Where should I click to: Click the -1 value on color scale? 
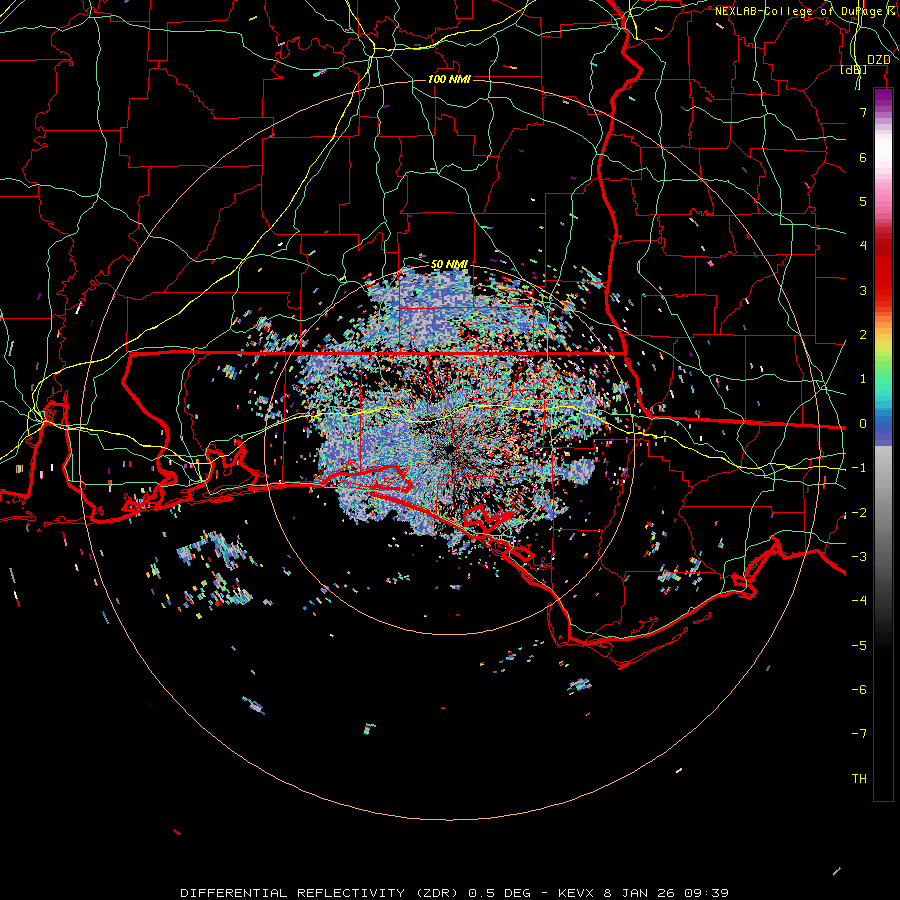(x=859, y=468)
